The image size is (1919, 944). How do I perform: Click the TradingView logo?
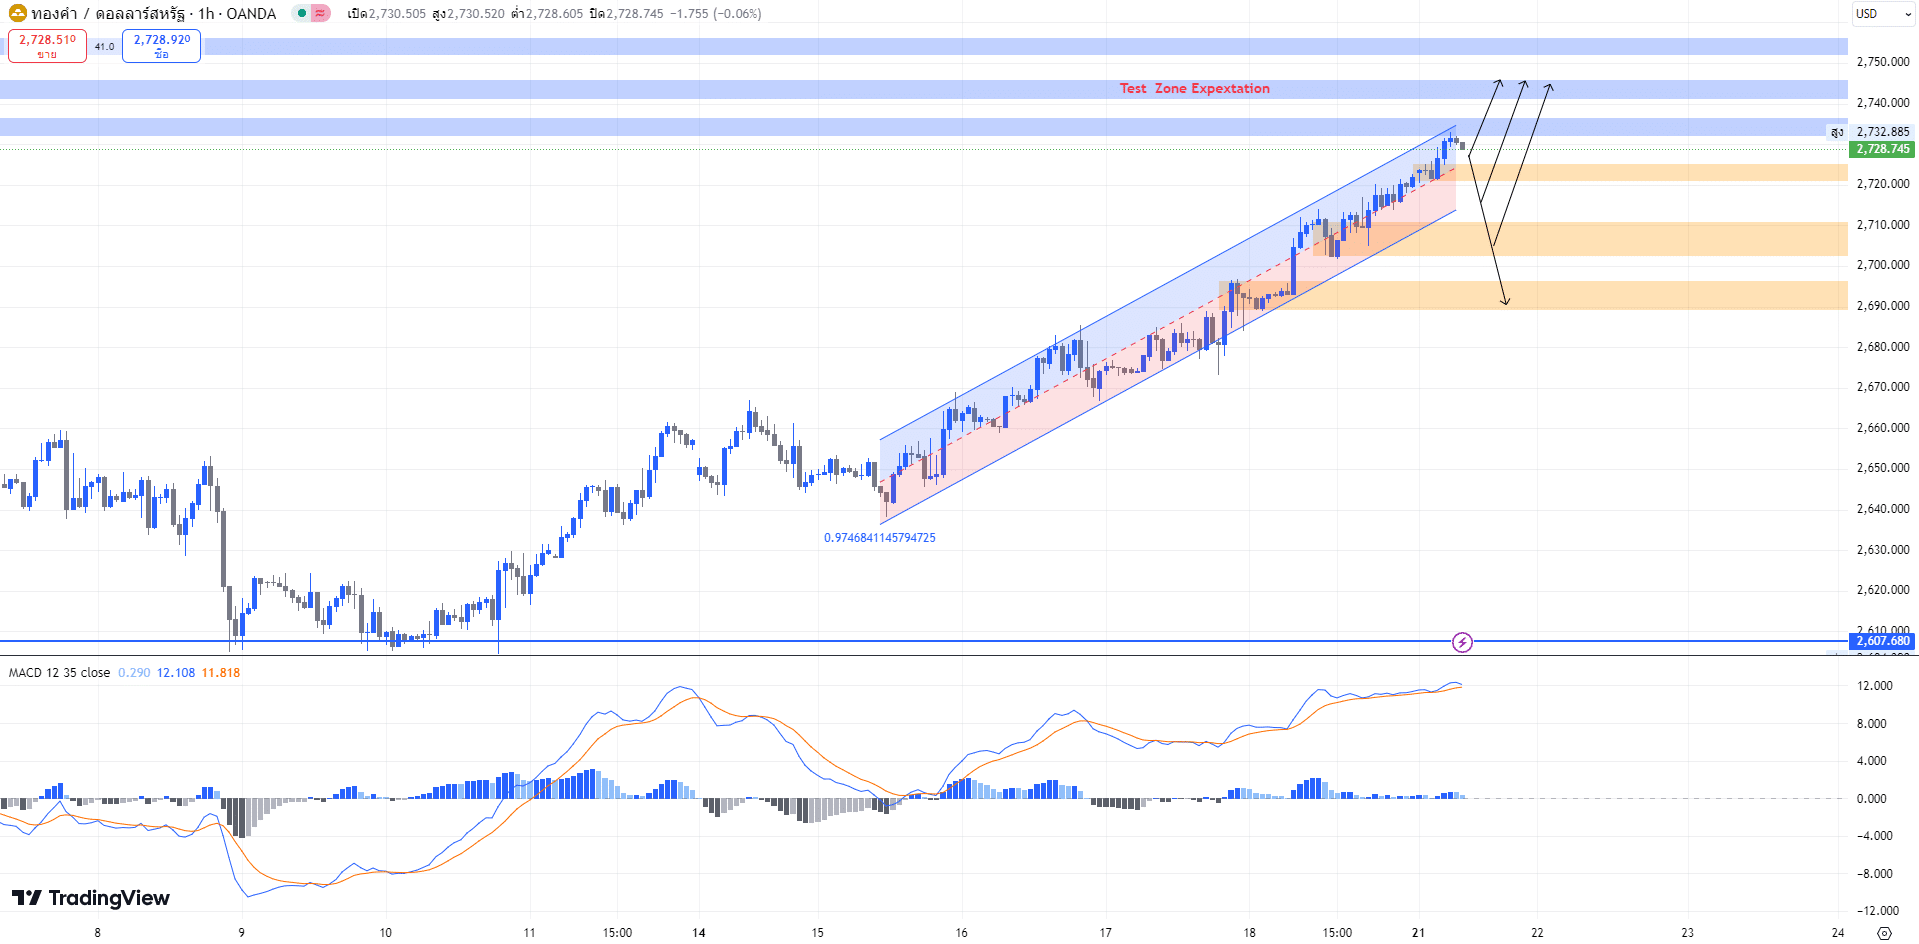[x=90, y=897]
